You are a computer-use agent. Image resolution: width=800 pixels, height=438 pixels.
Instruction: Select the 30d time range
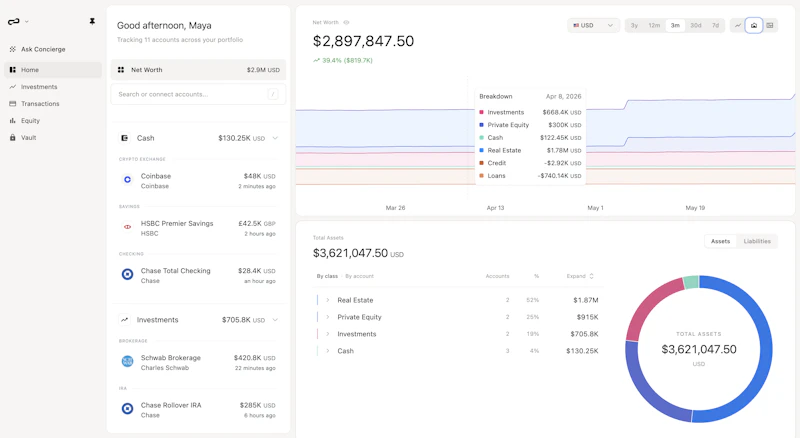pos(696,25)
